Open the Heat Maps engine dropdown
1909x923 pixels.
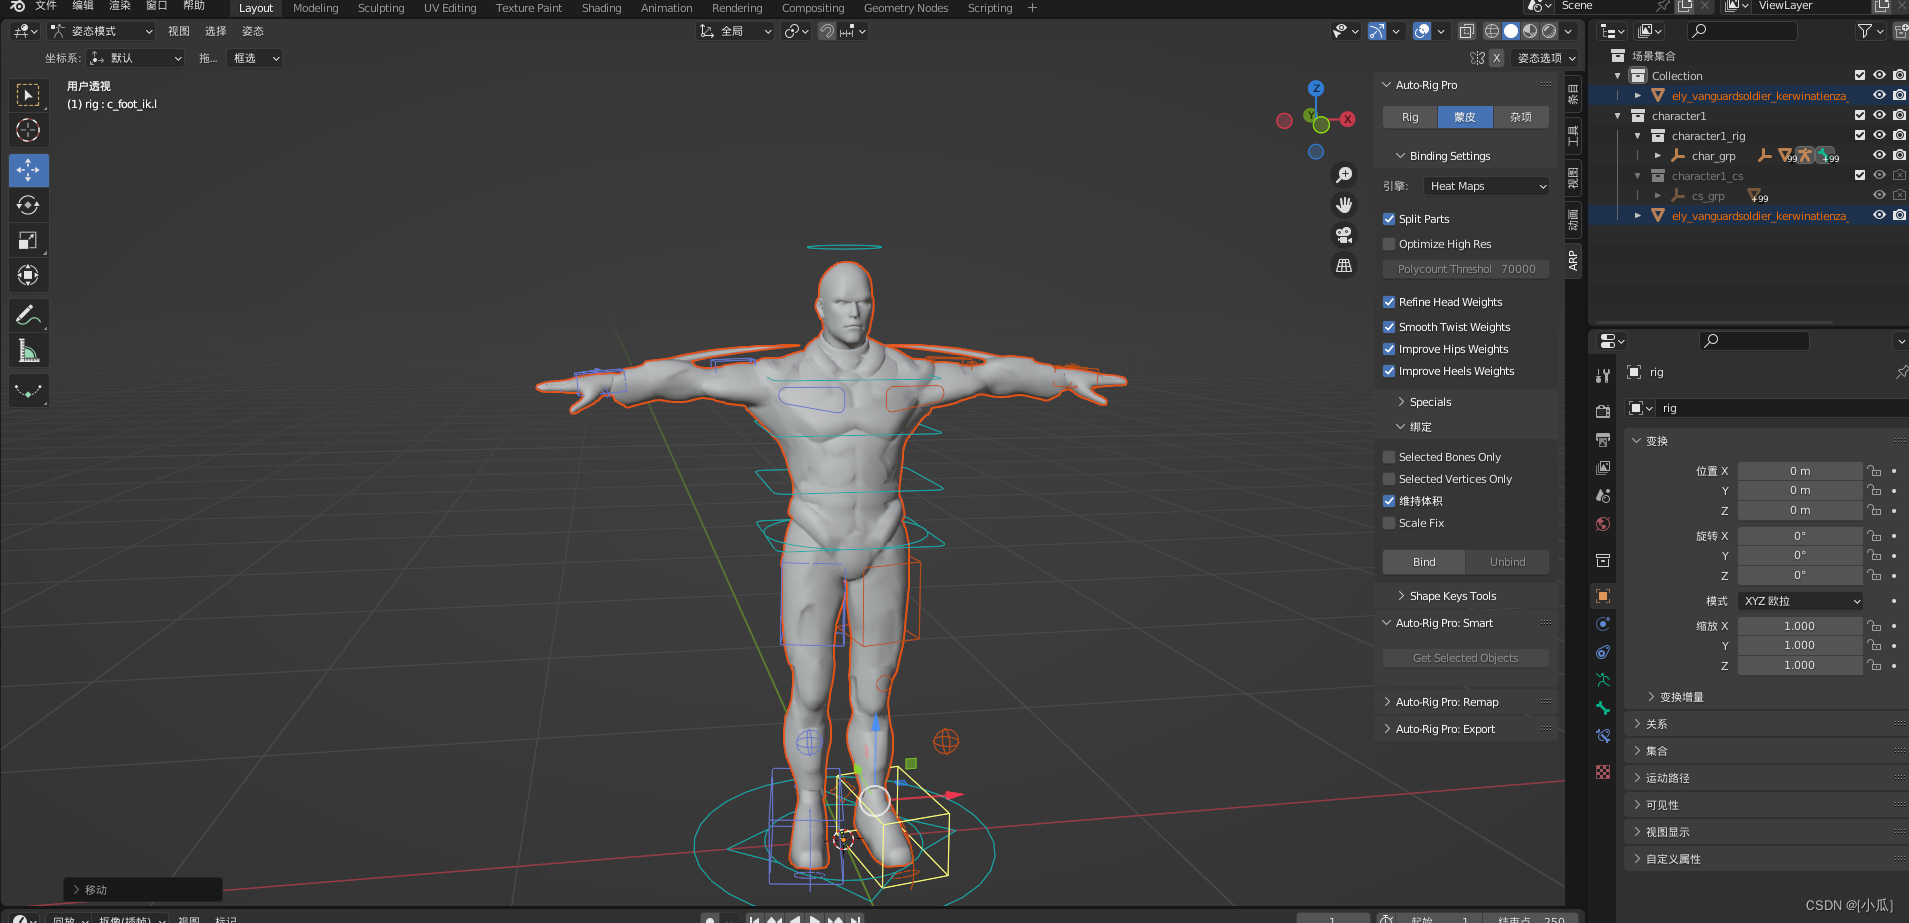tap(1486, 186)
